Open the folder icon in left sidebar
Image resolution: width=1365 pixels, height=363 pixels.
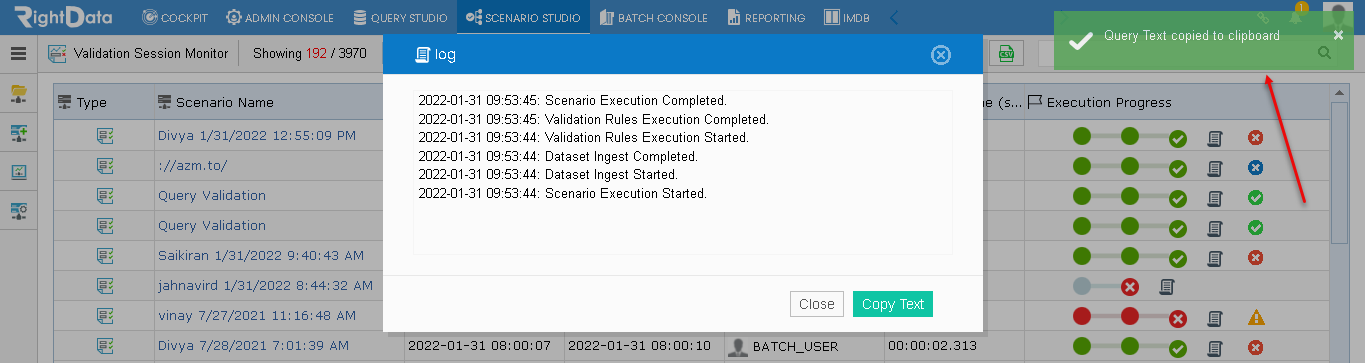tap(18, 94)
